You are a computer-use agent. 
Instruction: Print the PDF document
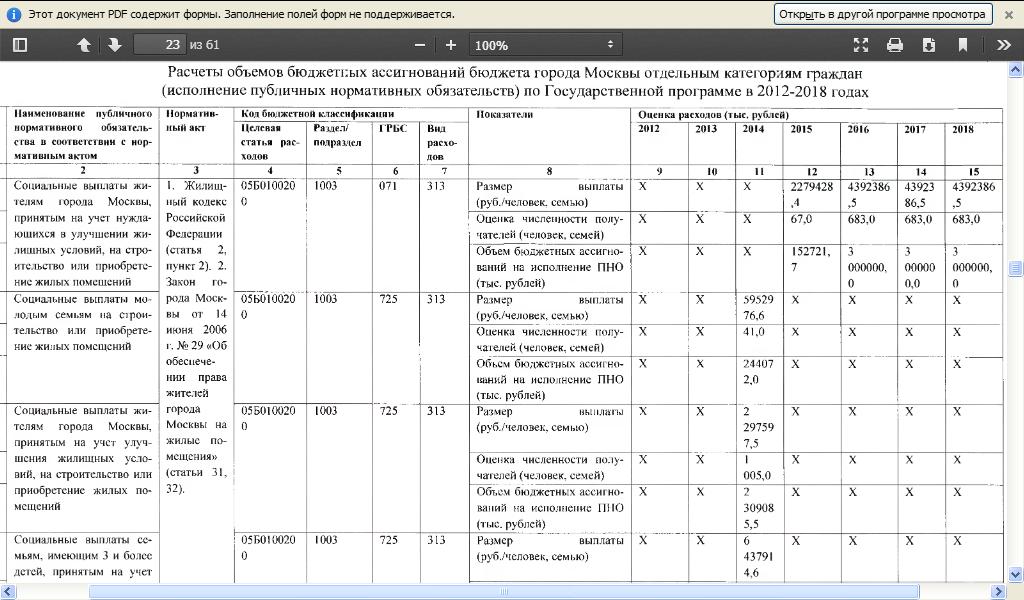pos(895,45)
